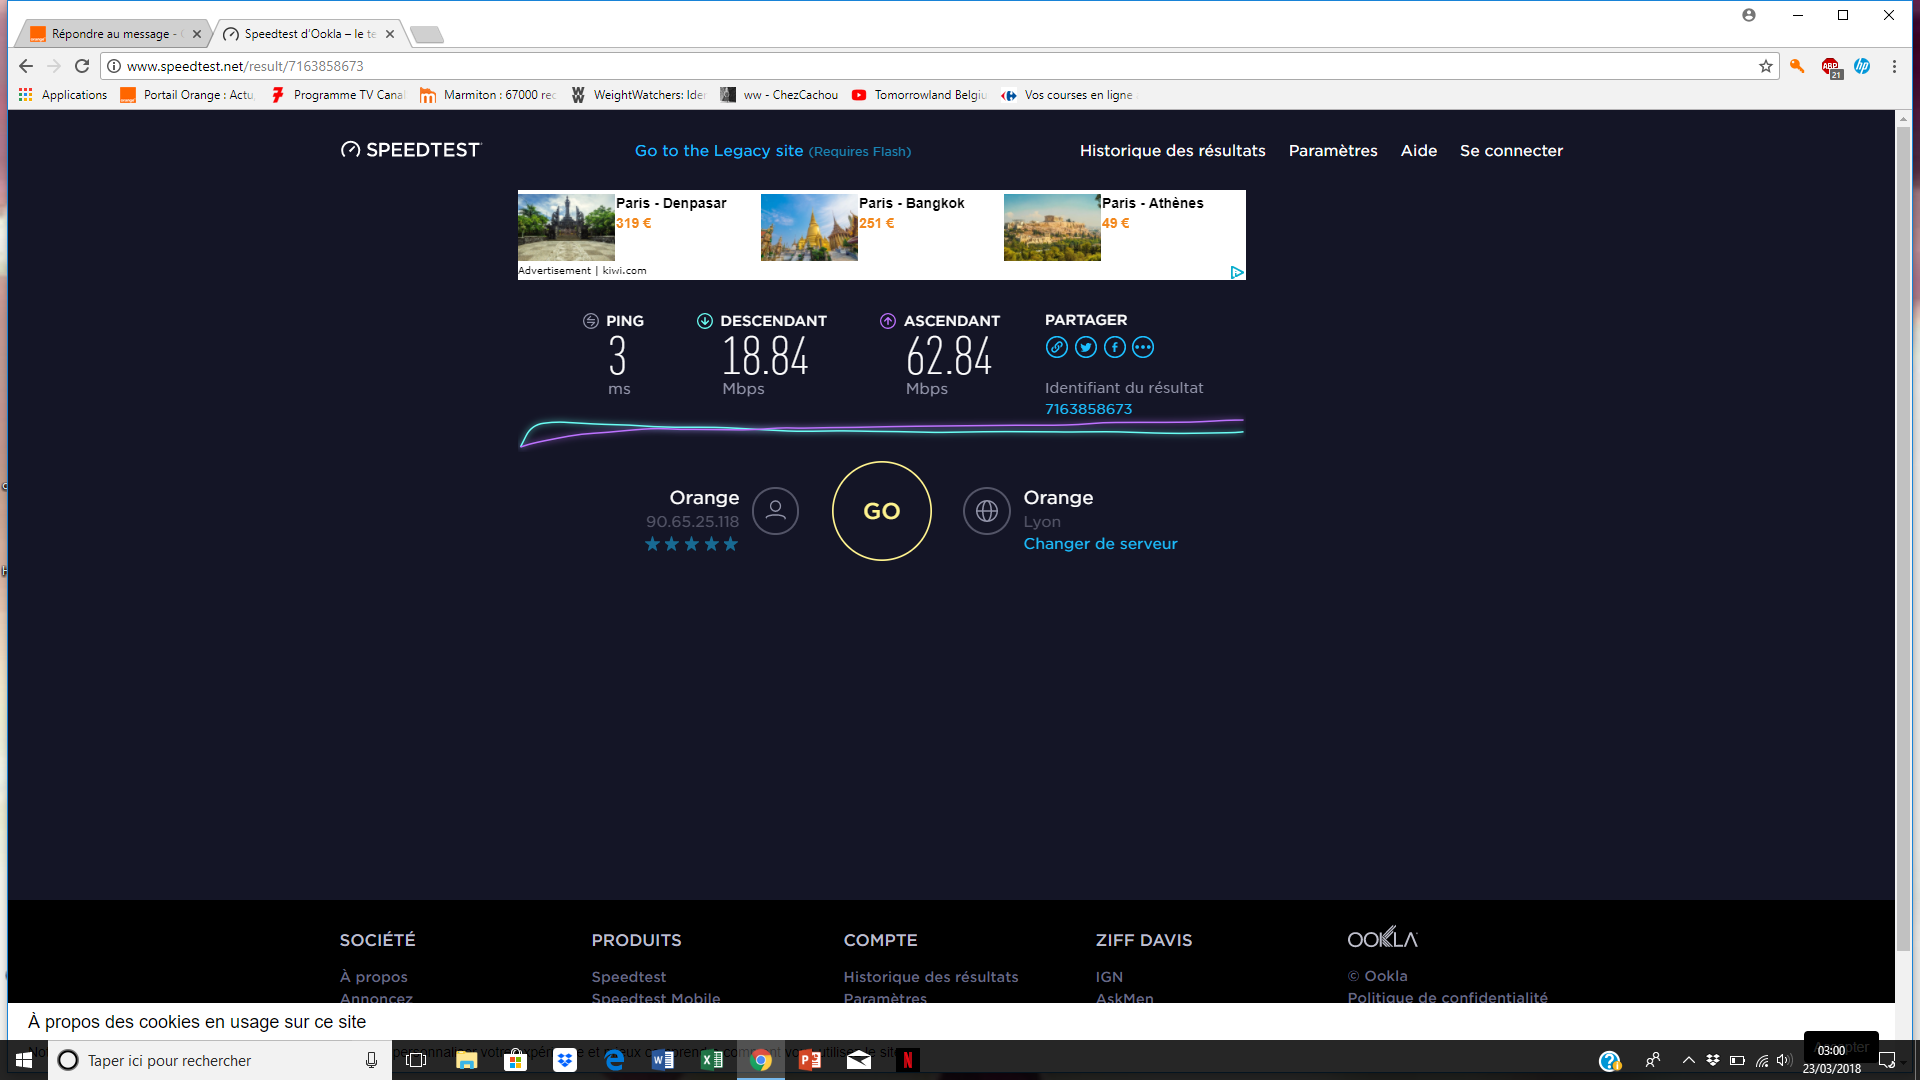The height and width of the screenshot is (1080, 1920).
Task: Click the globe icon next to Orange Lyon
Action: pos(987,511)
